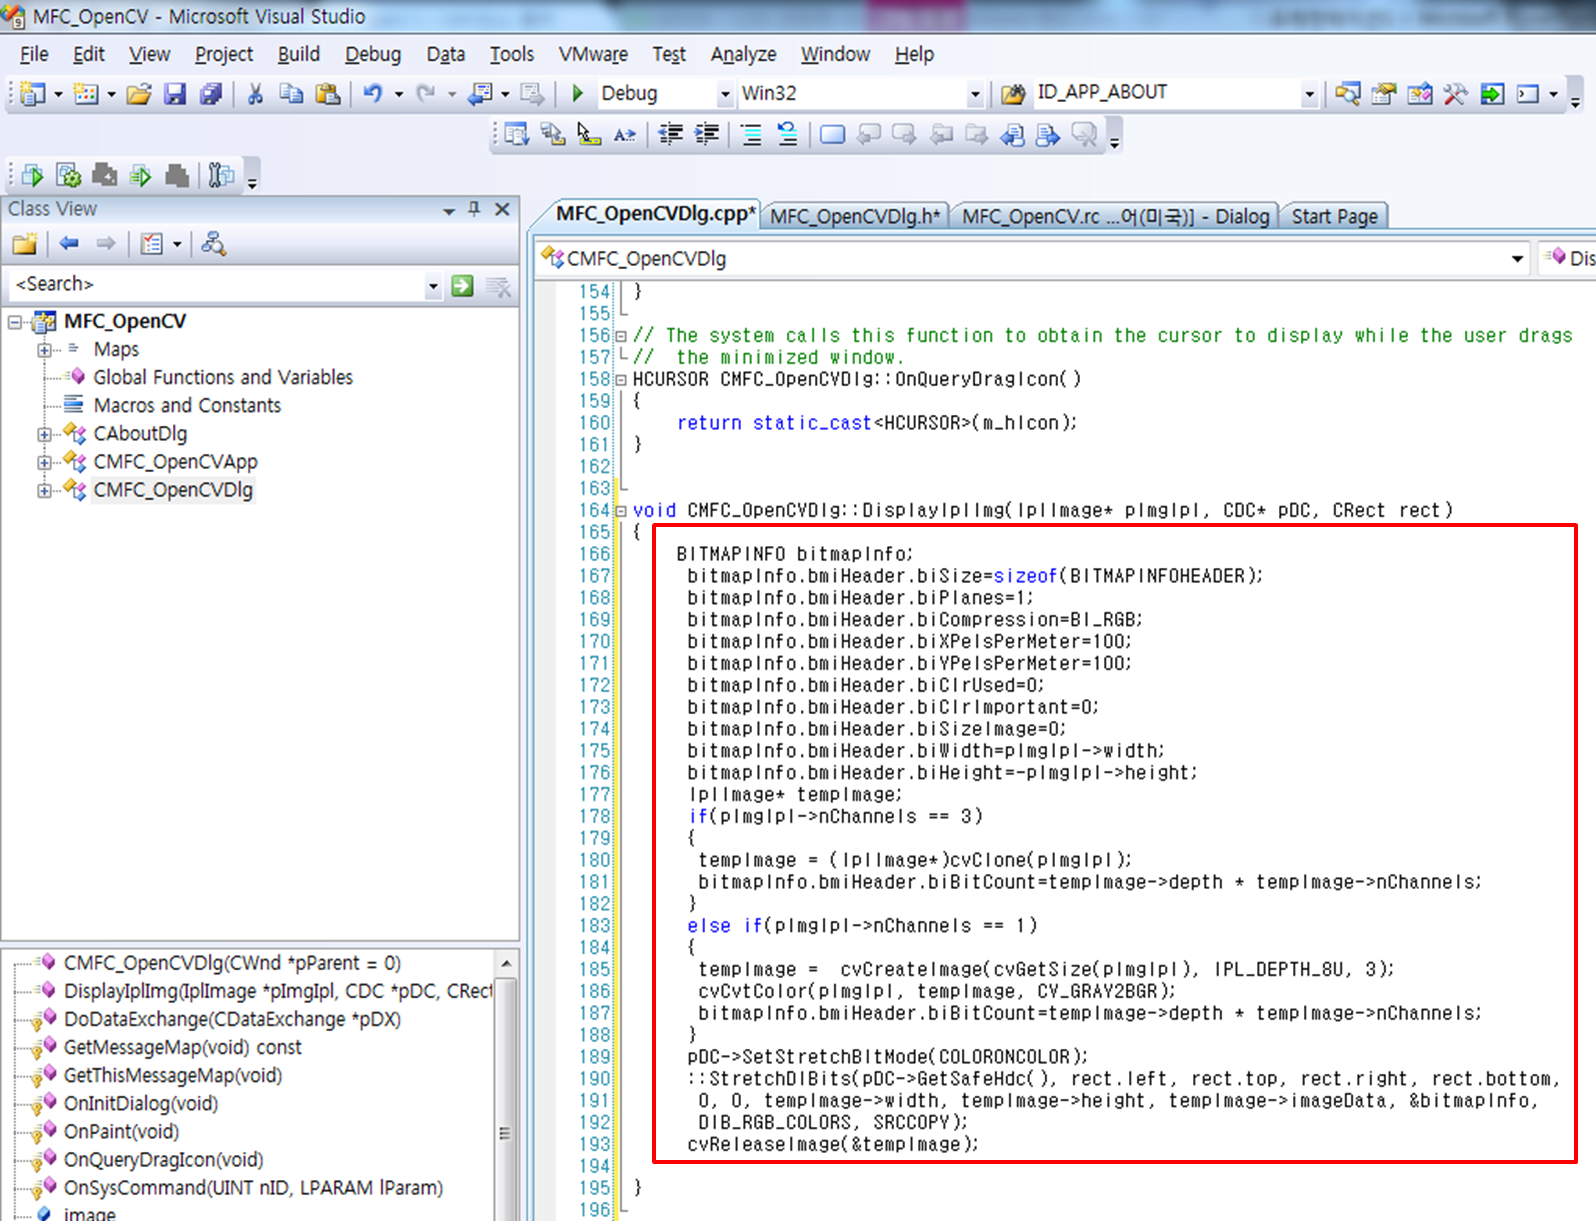
Task: Open the Tools menu
Action: point(512,54)
